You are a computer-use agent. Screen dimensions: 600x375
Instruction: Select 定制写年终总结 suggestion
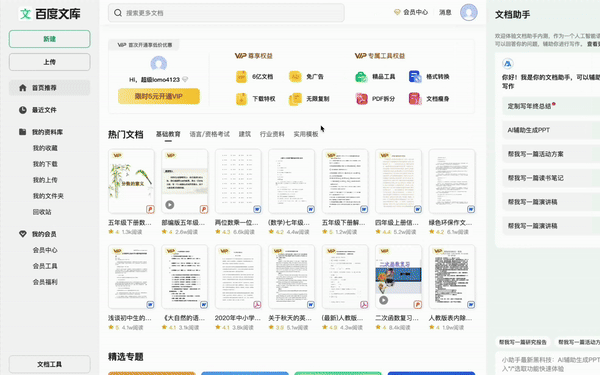[551, 106]
